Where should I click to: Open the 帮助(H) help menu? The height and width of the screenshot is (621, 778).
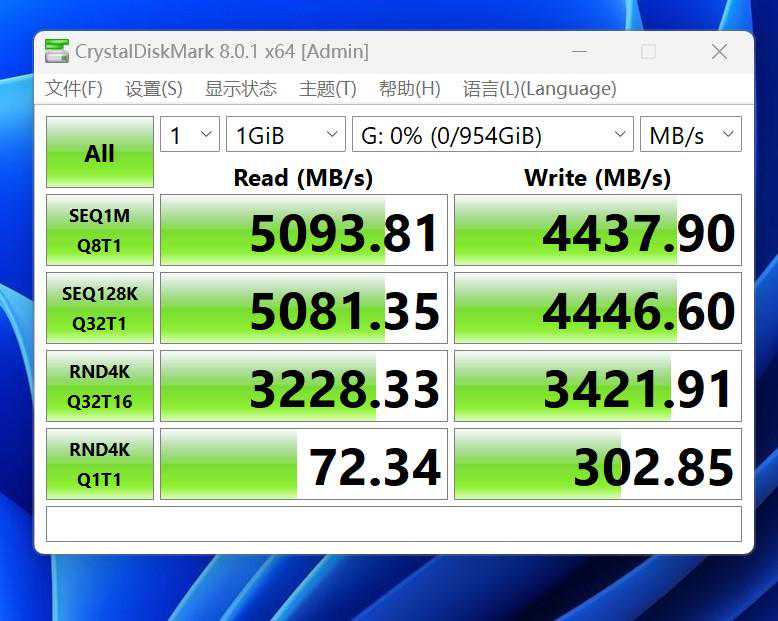coord(409,89)
